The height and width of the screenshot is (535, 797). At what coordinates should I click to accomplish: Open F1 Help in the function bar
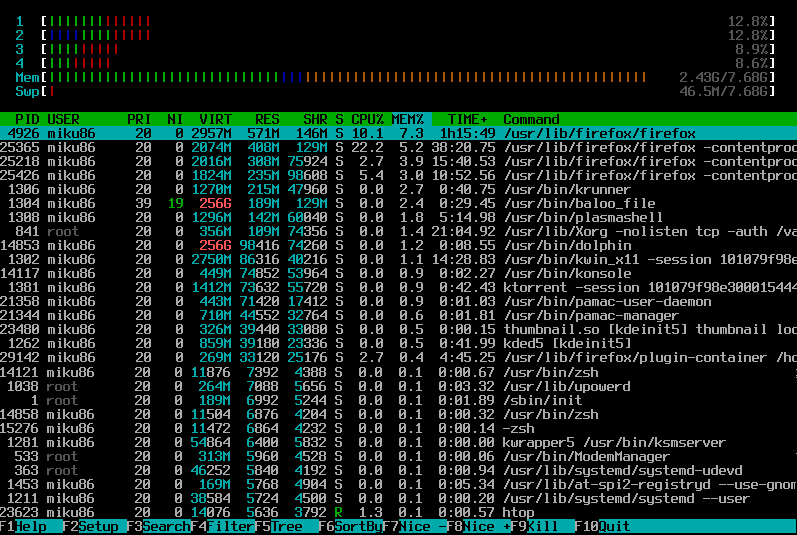coord(23,526)
